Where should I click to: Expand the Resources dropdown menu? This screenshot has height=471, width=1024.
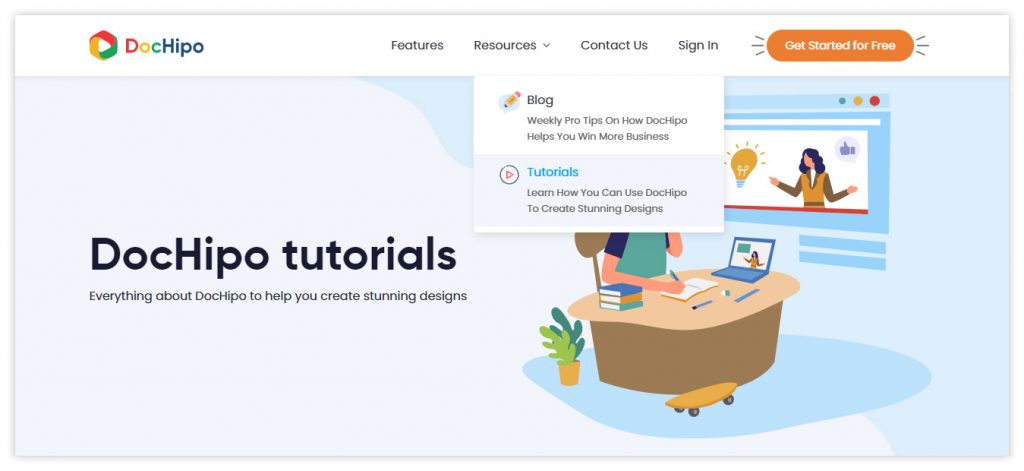512,45
